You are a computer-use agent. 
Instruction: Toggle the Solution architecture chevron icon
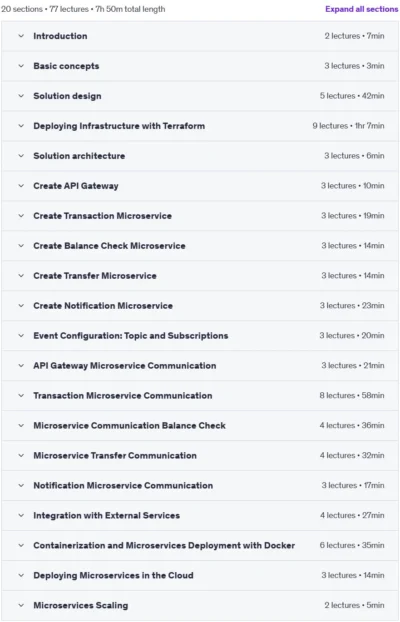click(21, 156)
